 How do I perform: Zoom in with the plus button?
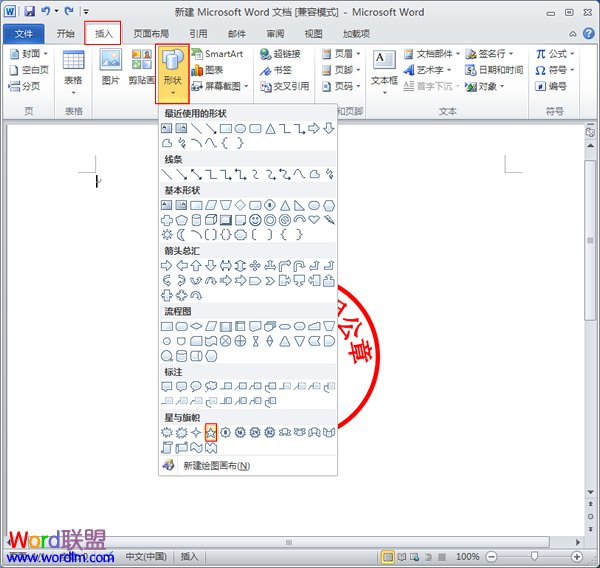(x=576, y=556)
